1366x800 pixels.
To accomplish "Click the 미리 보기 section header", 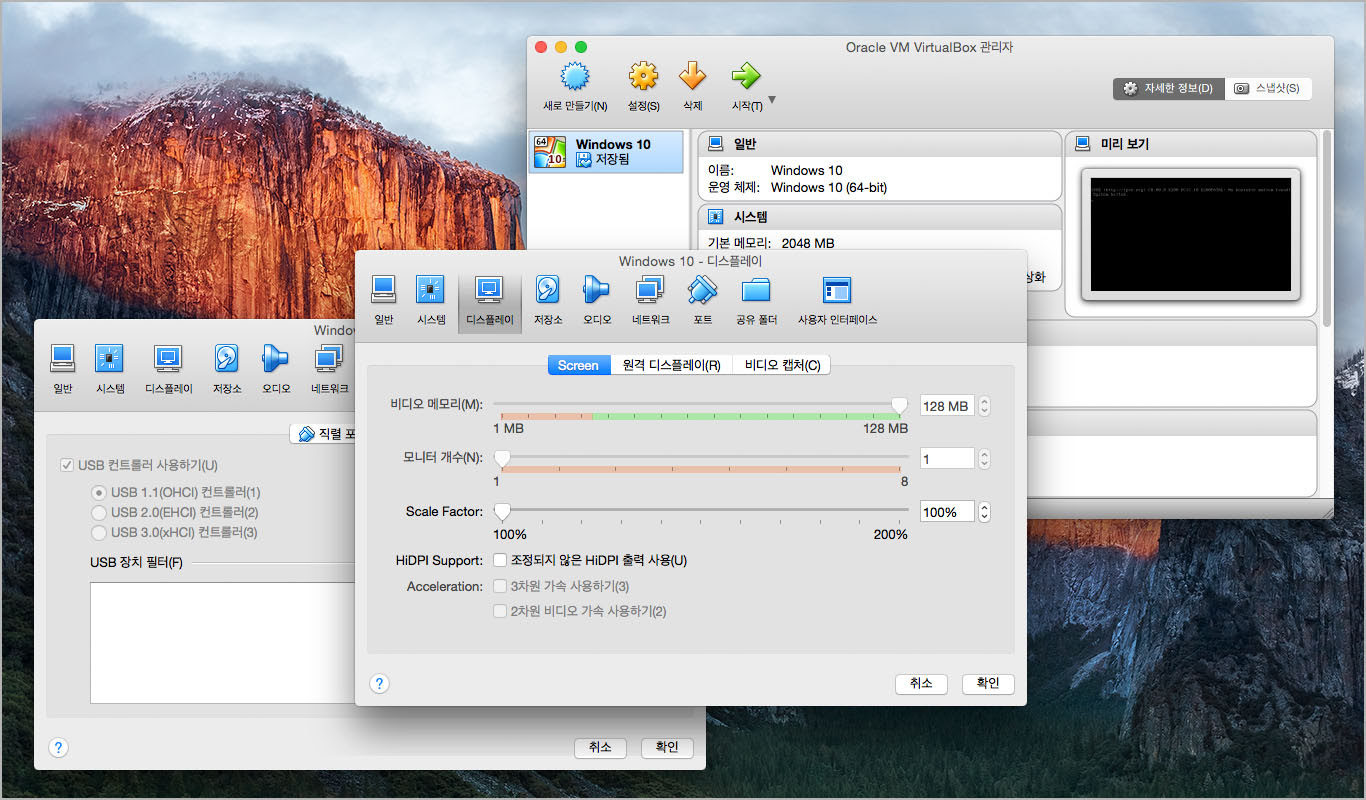I will coord(1191,144).
